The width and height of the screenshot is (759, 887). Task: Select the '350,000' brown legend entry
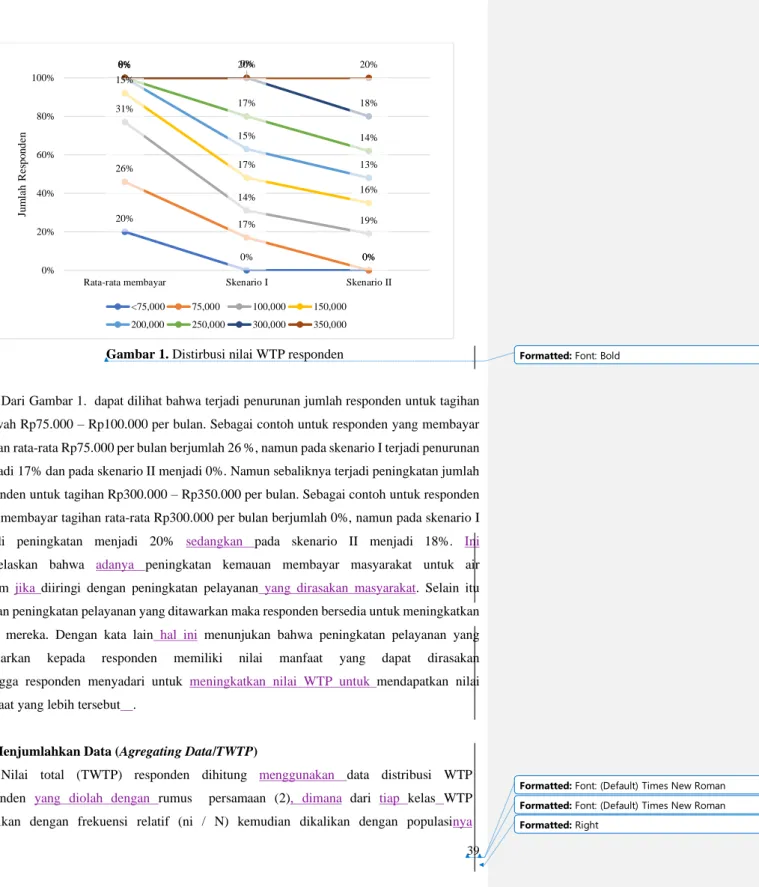(317, 325)
